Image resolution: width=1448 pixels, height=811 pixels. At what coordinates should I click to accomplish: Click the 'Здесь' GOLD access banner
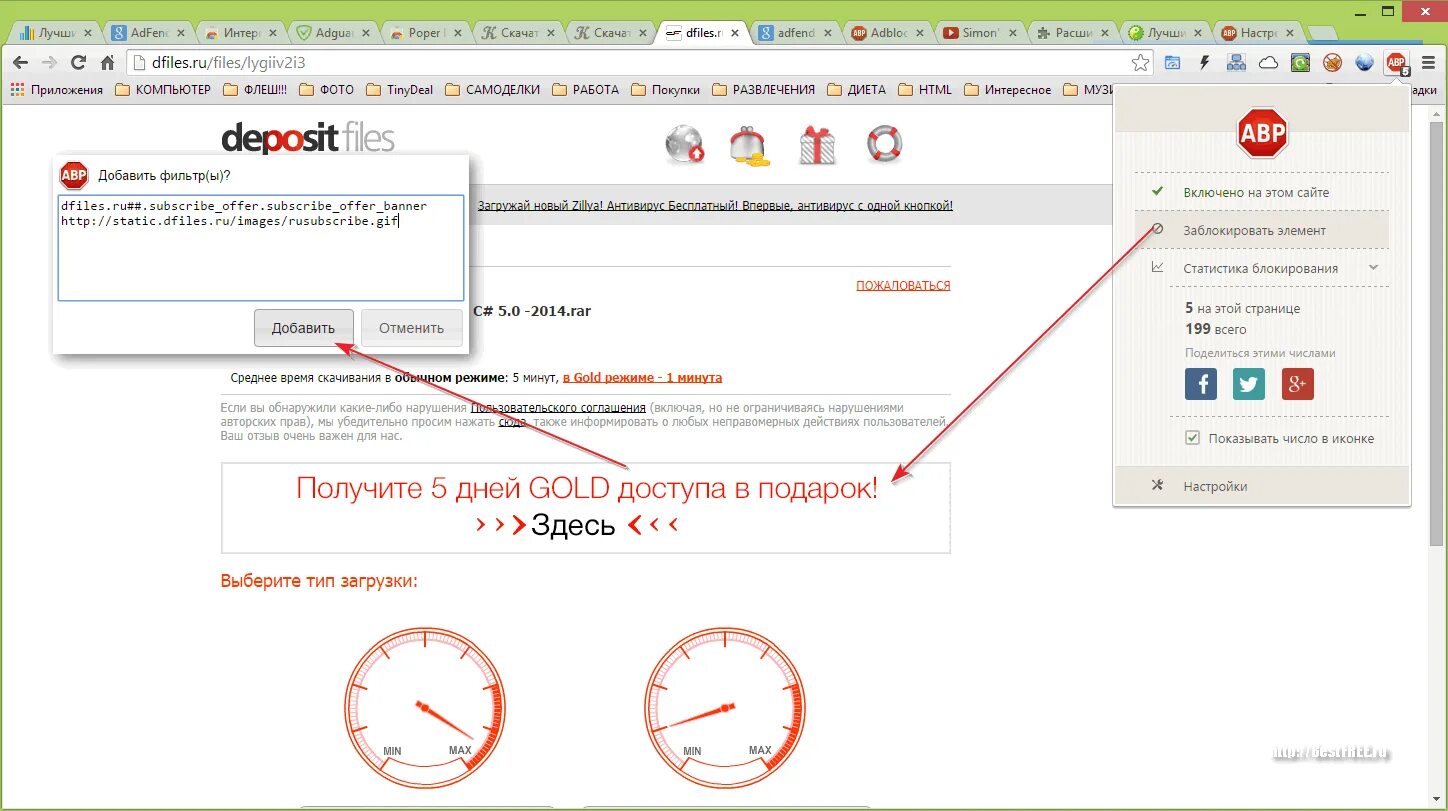tap(586, 508)
